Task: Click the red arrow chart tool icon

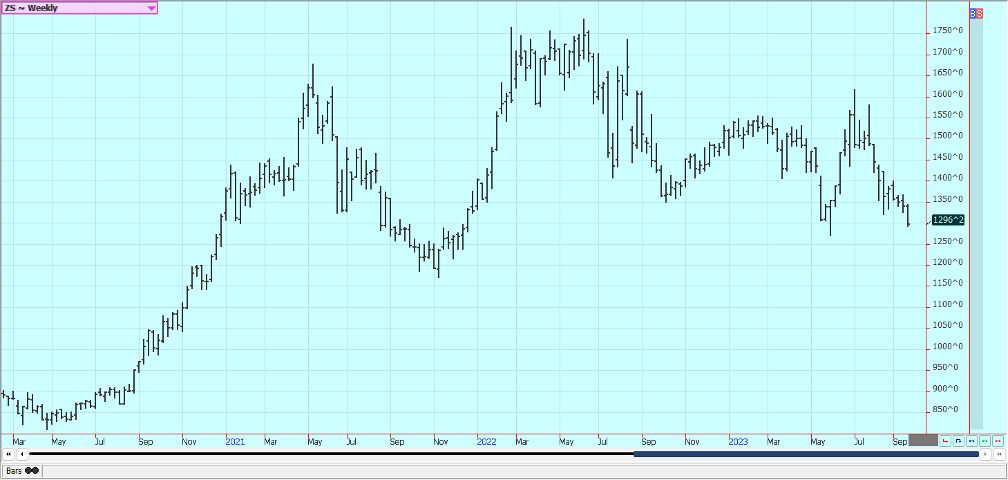Action: tap(945, 440)
